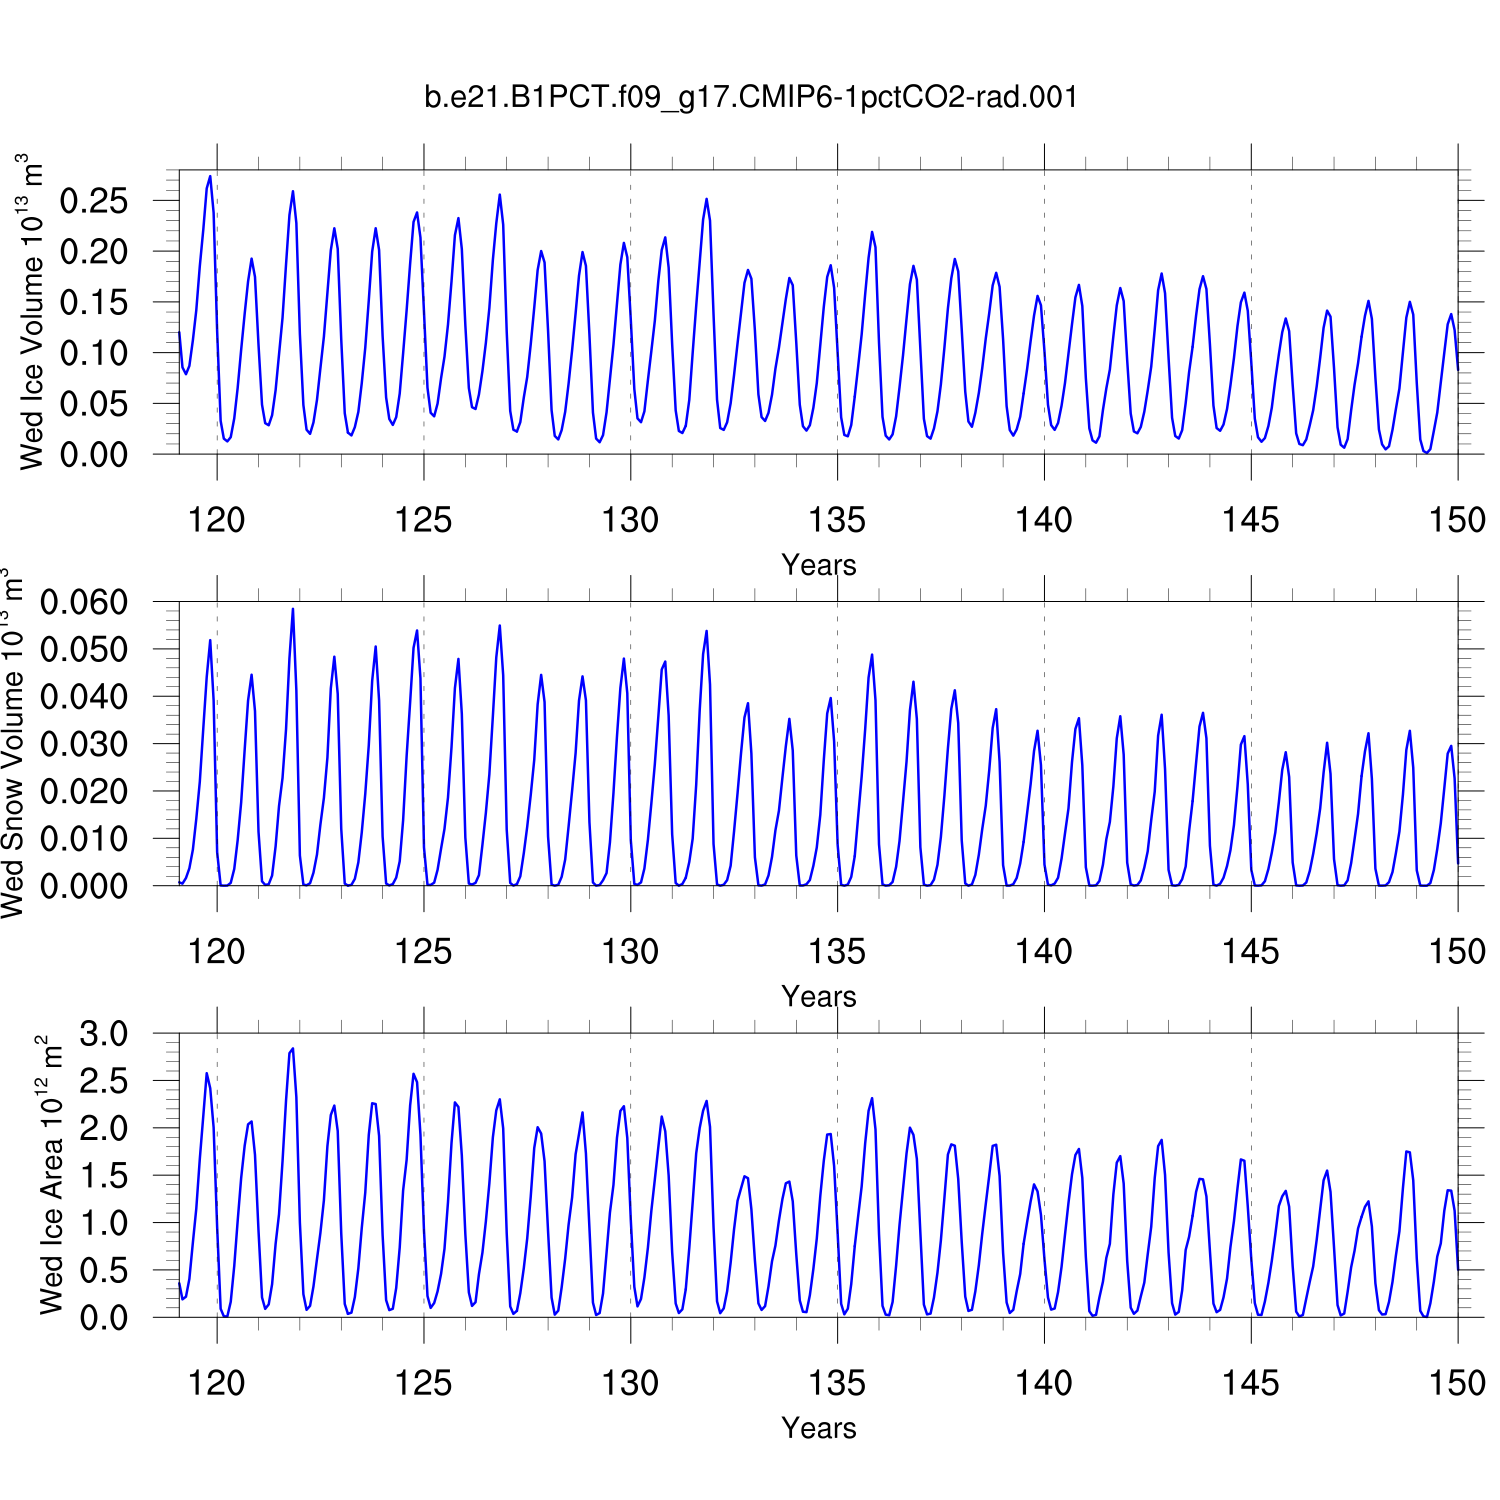Click the Years label under the middle plot

coord(818,997)
